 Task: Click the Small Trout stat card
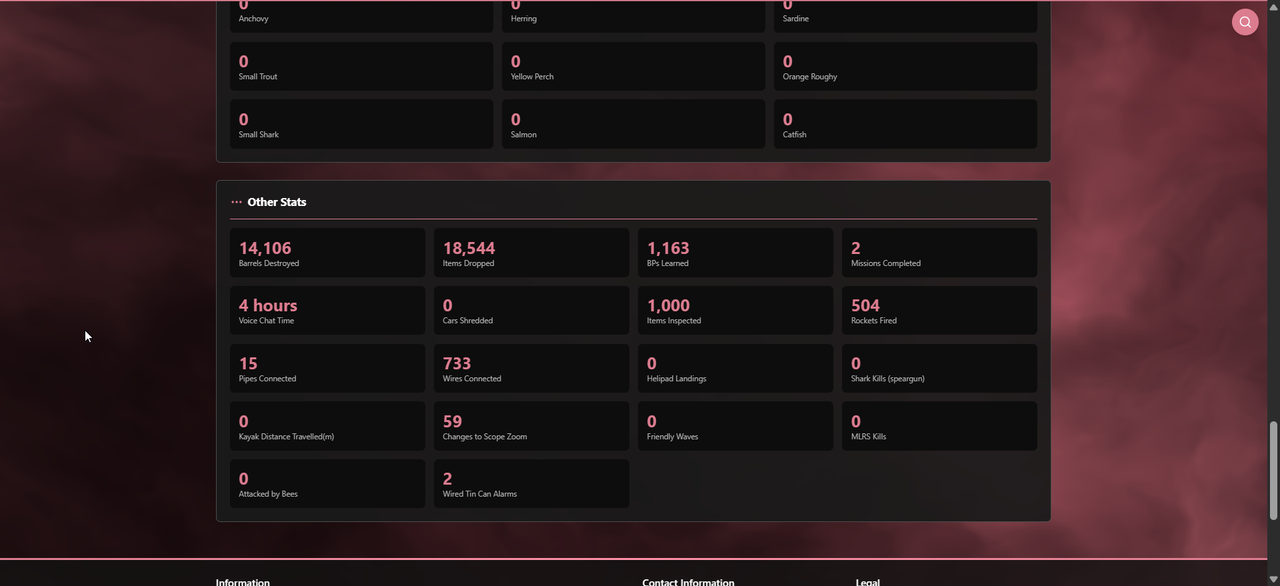[x=361, y=66]
